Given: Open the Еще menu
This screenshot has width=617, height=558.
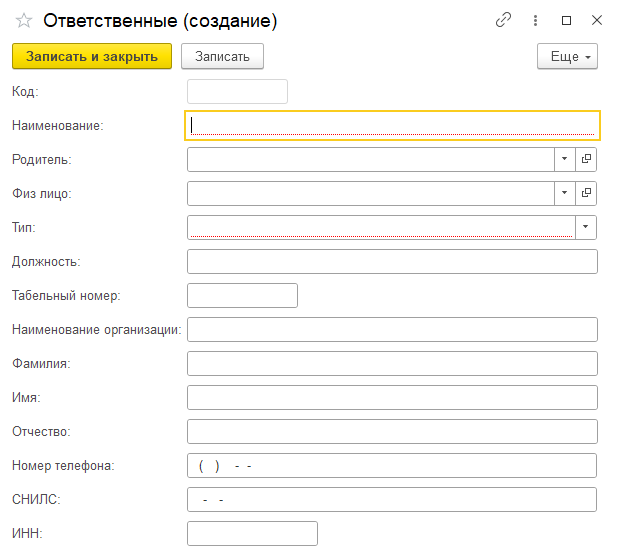Looking at the screenshot, I should coord(567,56).
